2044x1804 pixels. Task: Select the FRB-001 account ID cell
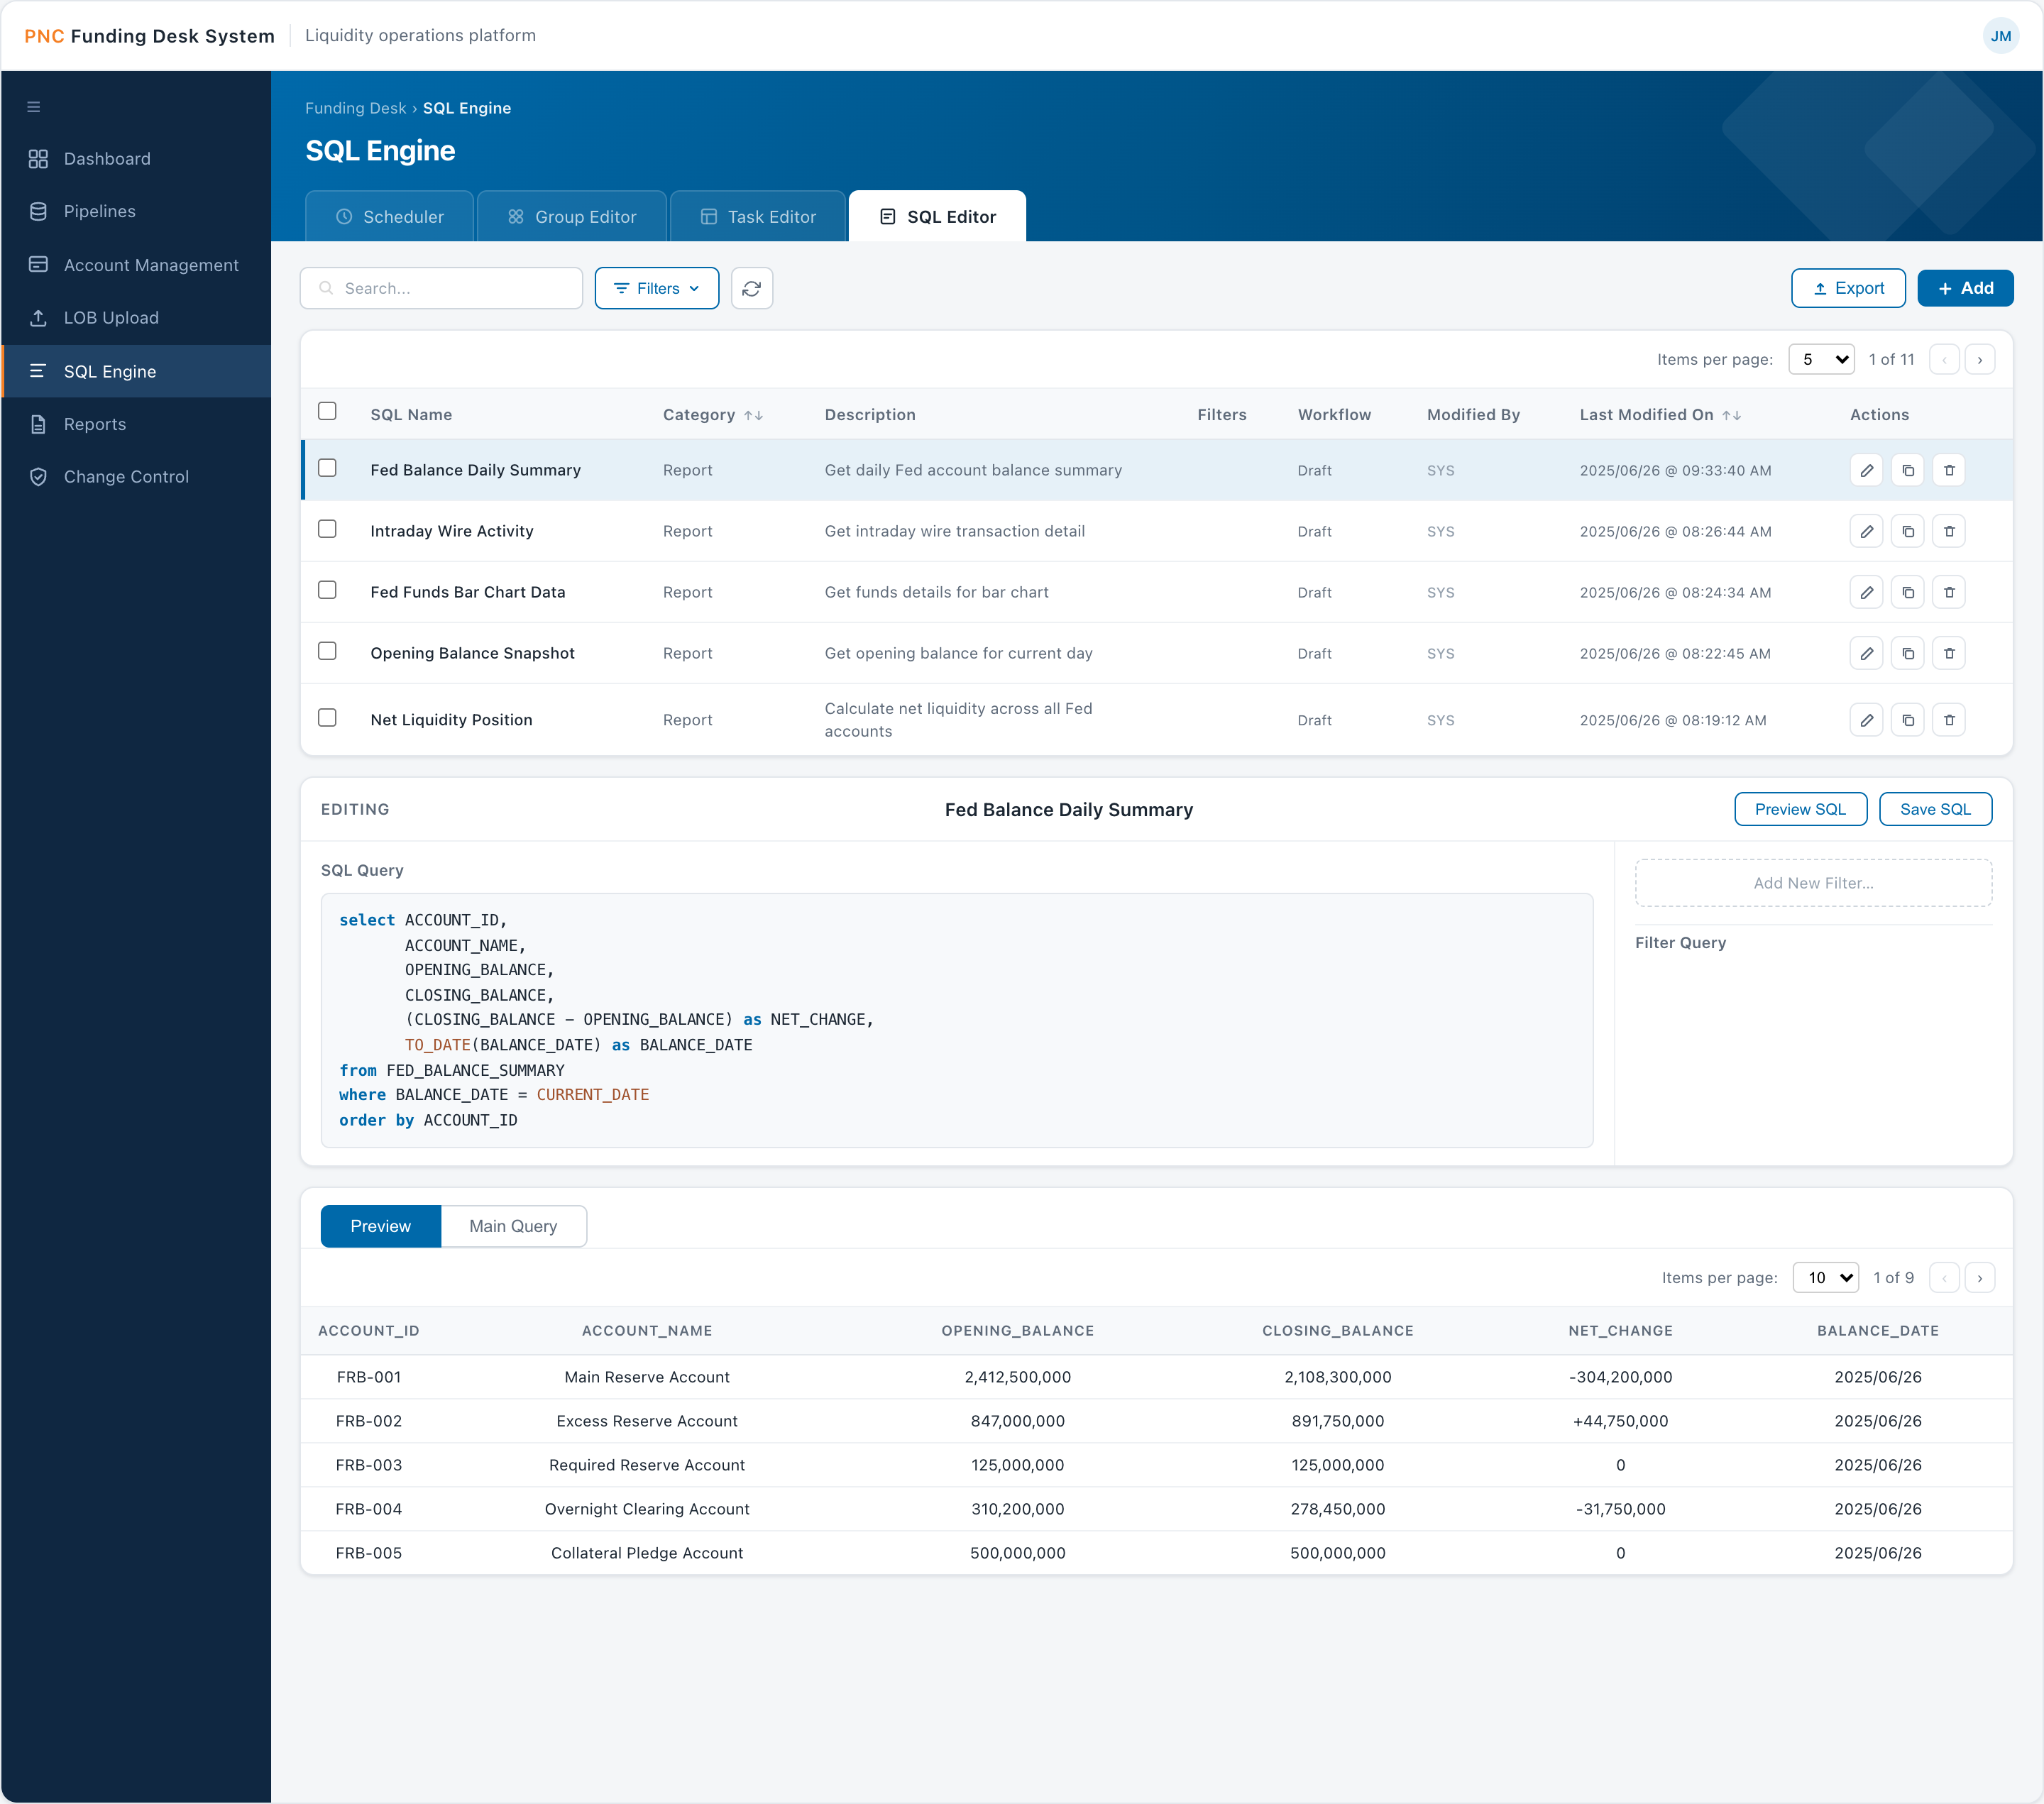(x=368, y=1377)
